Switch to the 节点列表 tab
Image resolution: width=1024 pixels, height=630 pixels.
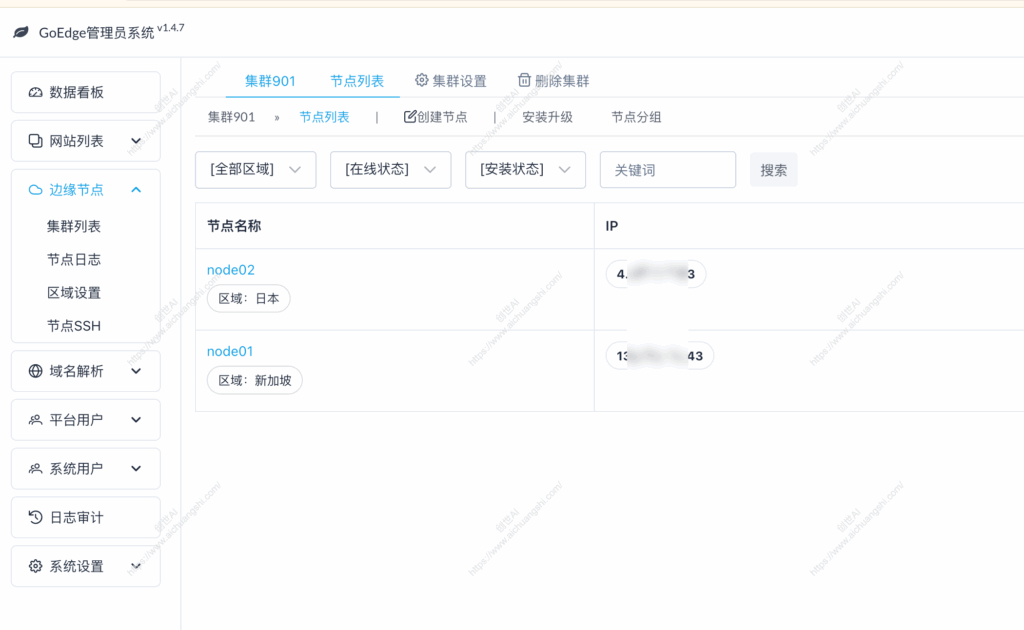(x=357, y=81)
